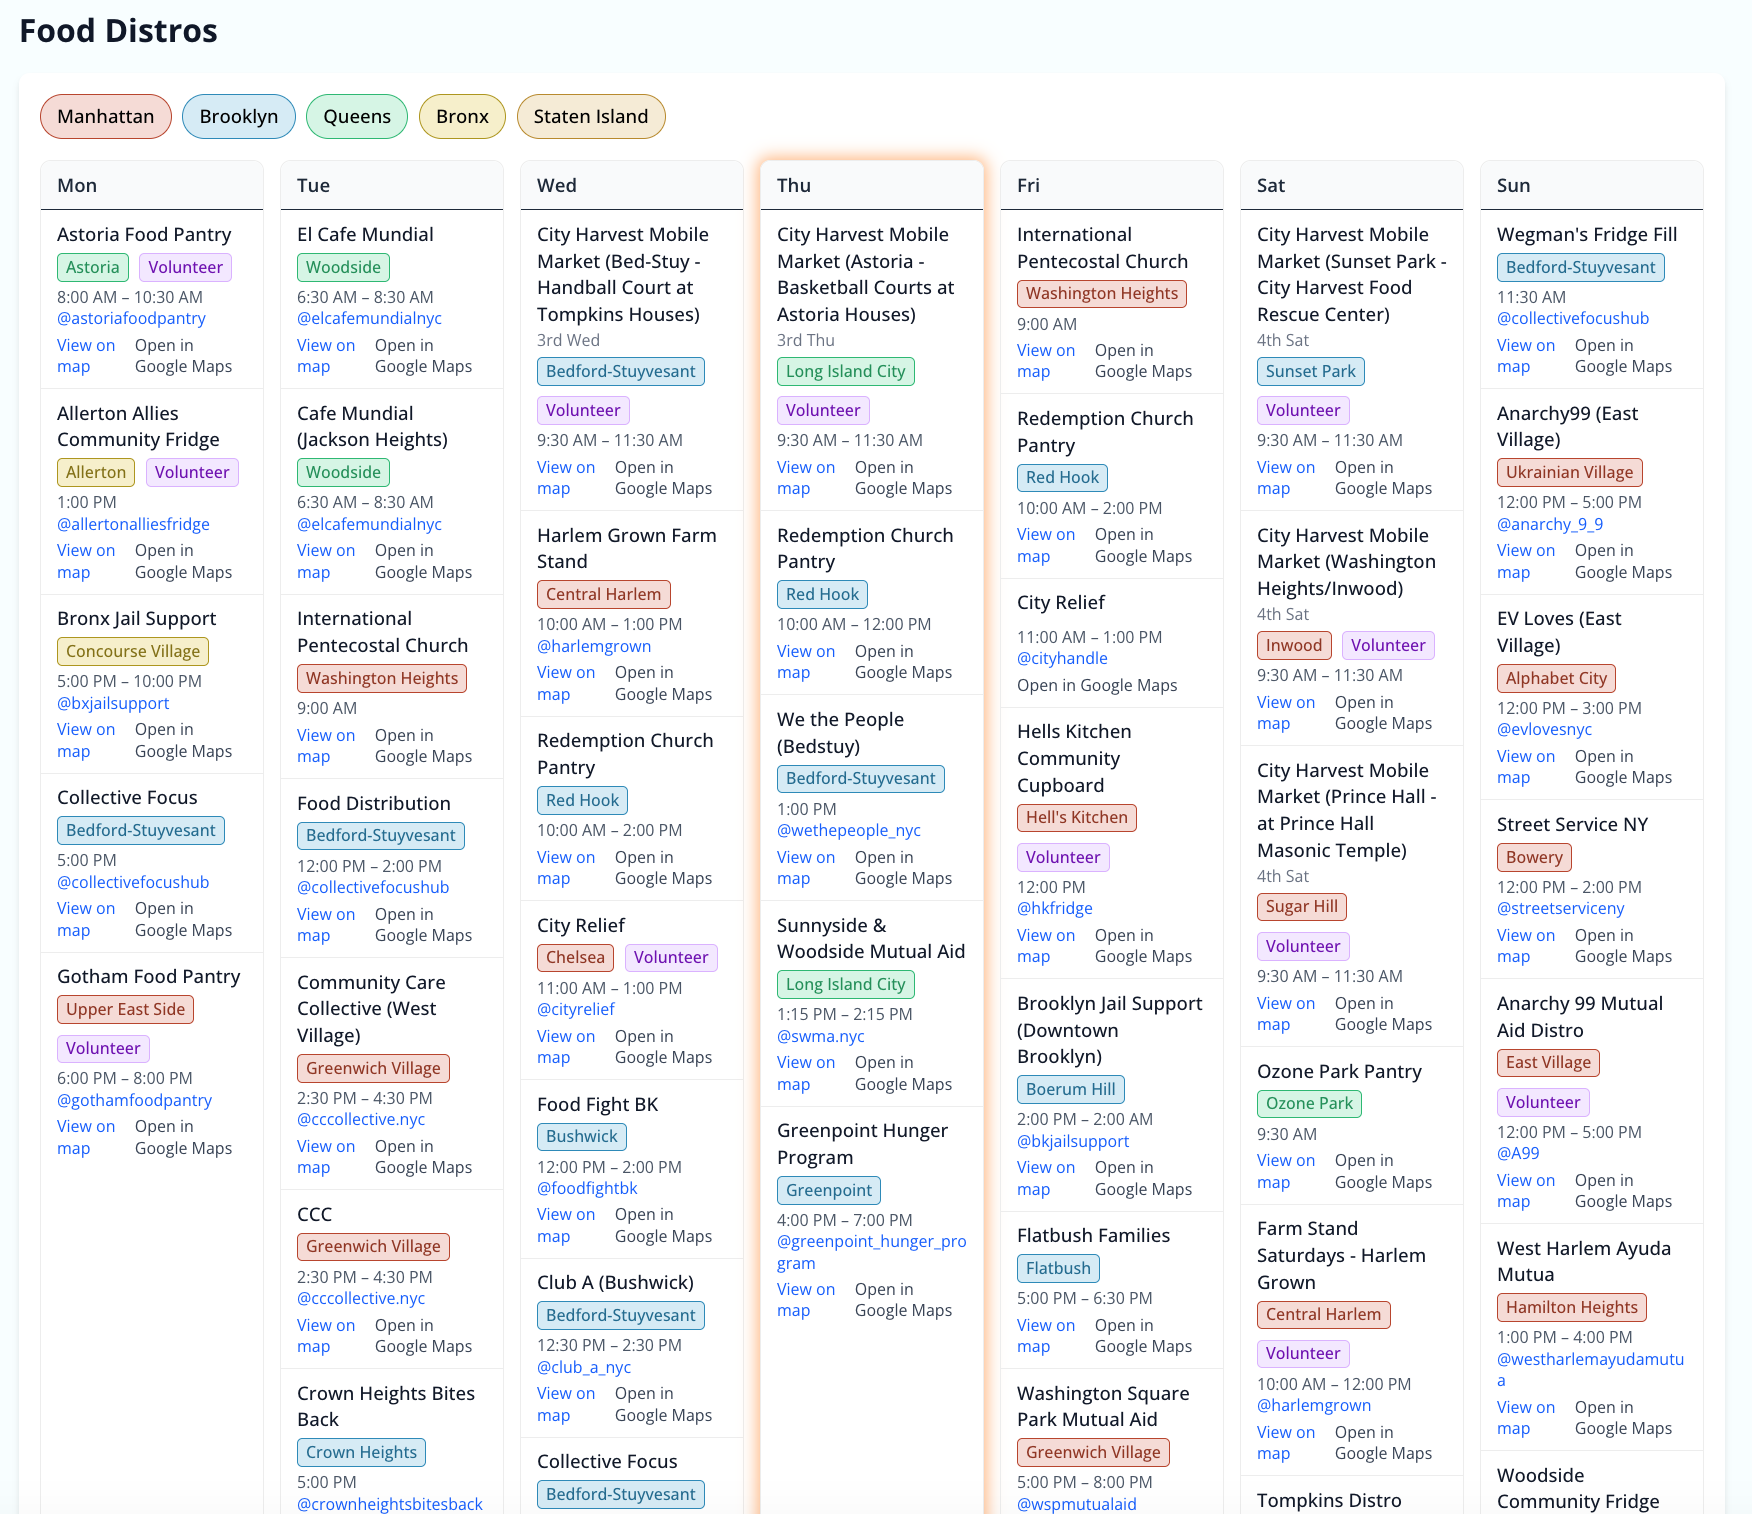Screen dimensions: 1752x1514
Task: Toggle the Bronx filter chip
Action: (x=462, y=116)
